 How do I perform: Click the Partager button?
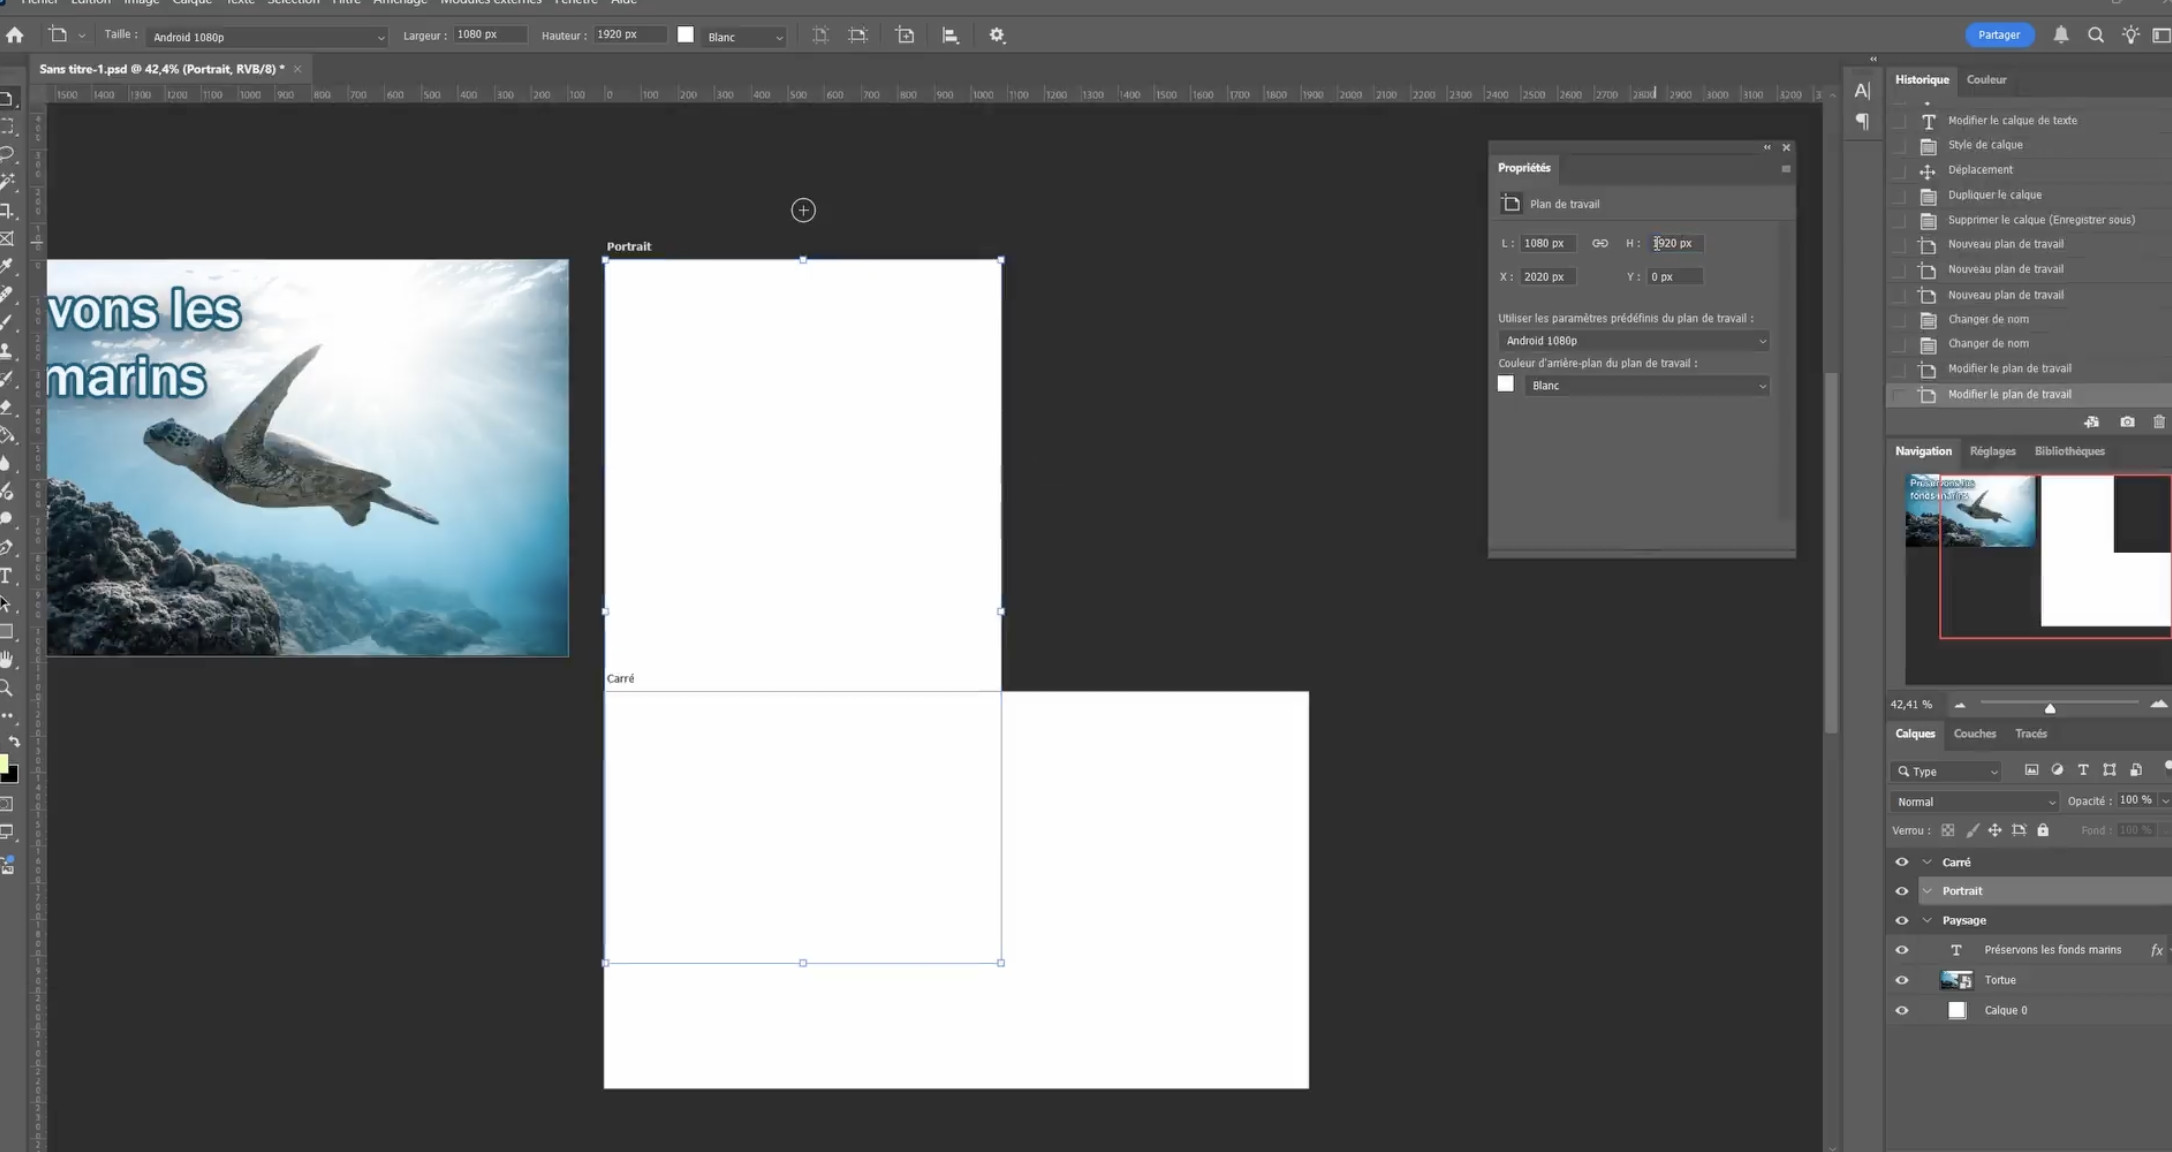click(1998, 35)
